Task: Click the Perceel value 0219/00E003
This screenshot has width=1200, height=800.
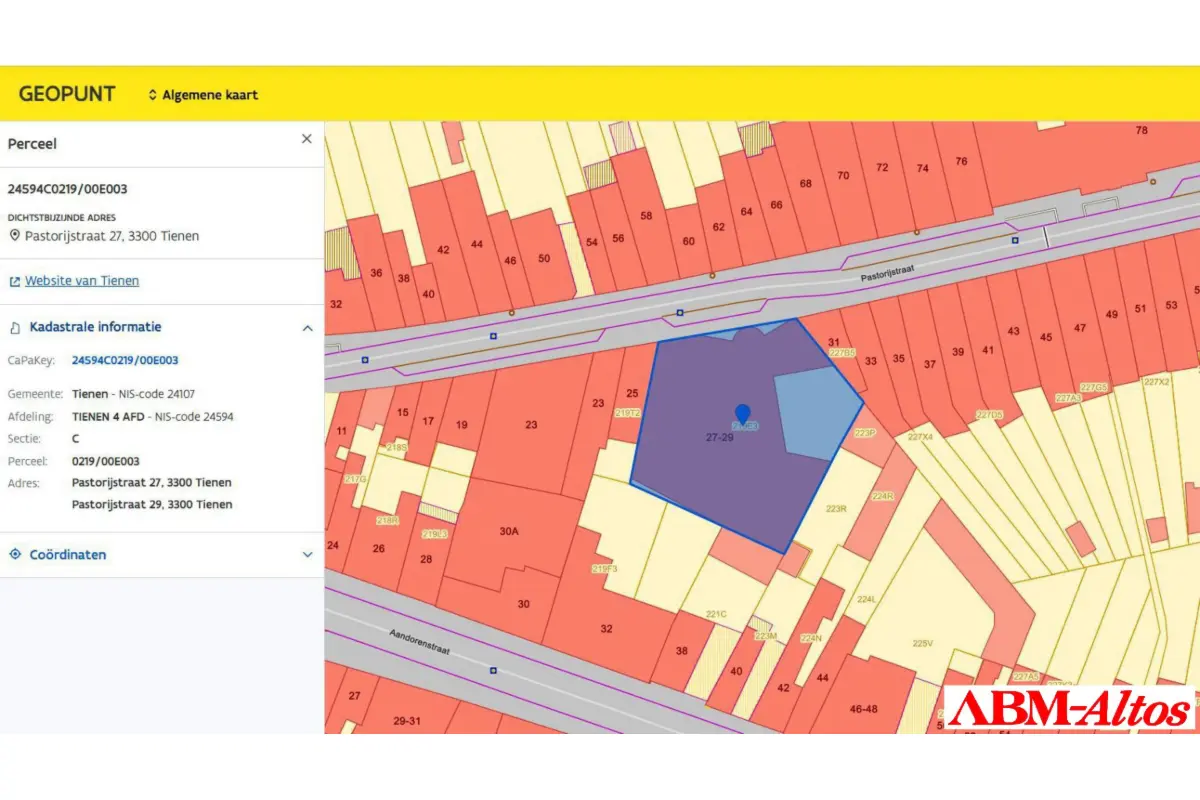Action: pos(106,460)
